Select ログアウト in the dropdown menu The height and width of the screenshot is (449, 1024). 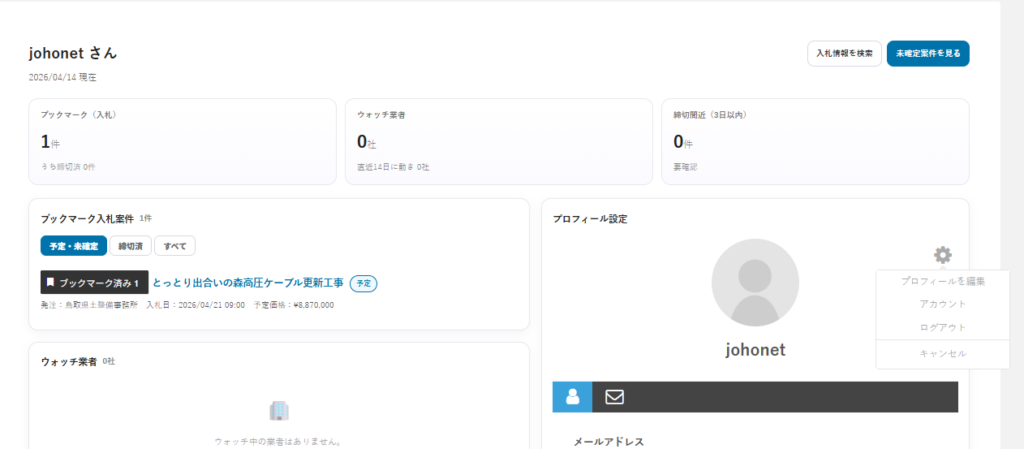click(x=928, y=328)
